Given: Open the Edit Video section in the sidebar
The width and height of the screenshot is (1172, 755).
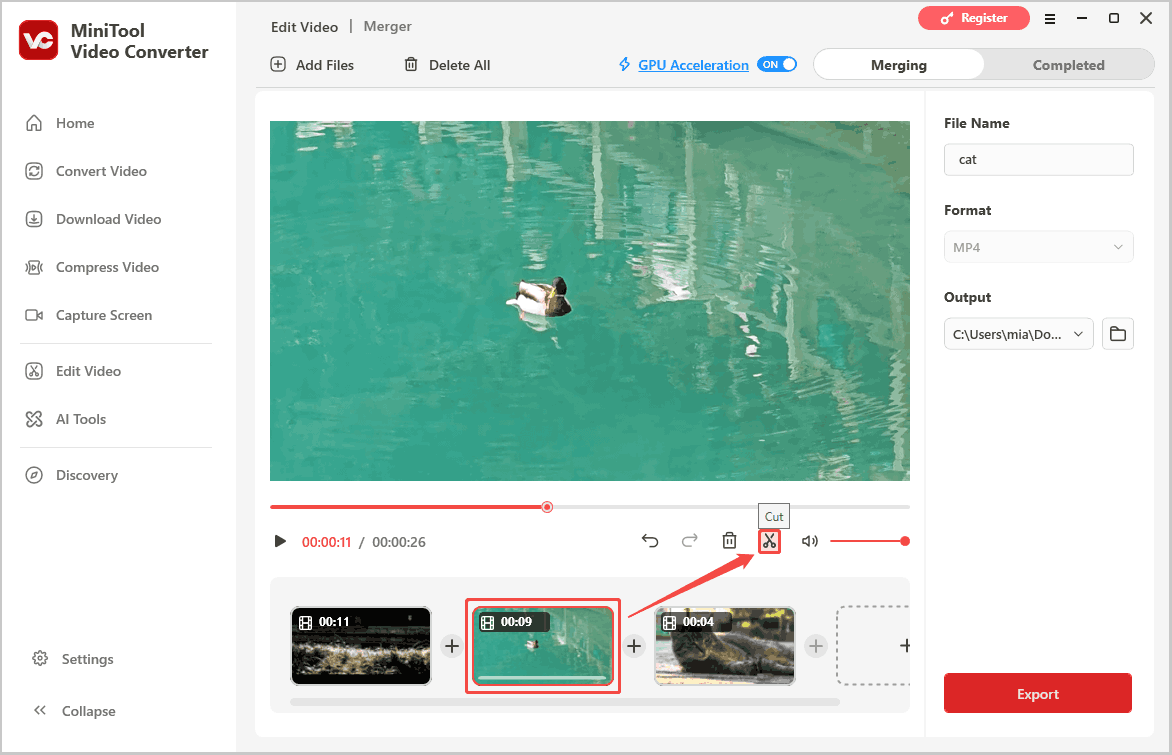Looking at the screenshot, I should coord(73,371).
